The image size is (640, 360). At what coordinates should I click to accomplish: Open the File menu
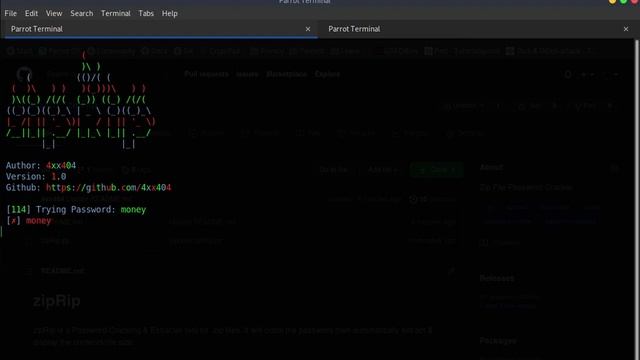click(x=11, y=13)
